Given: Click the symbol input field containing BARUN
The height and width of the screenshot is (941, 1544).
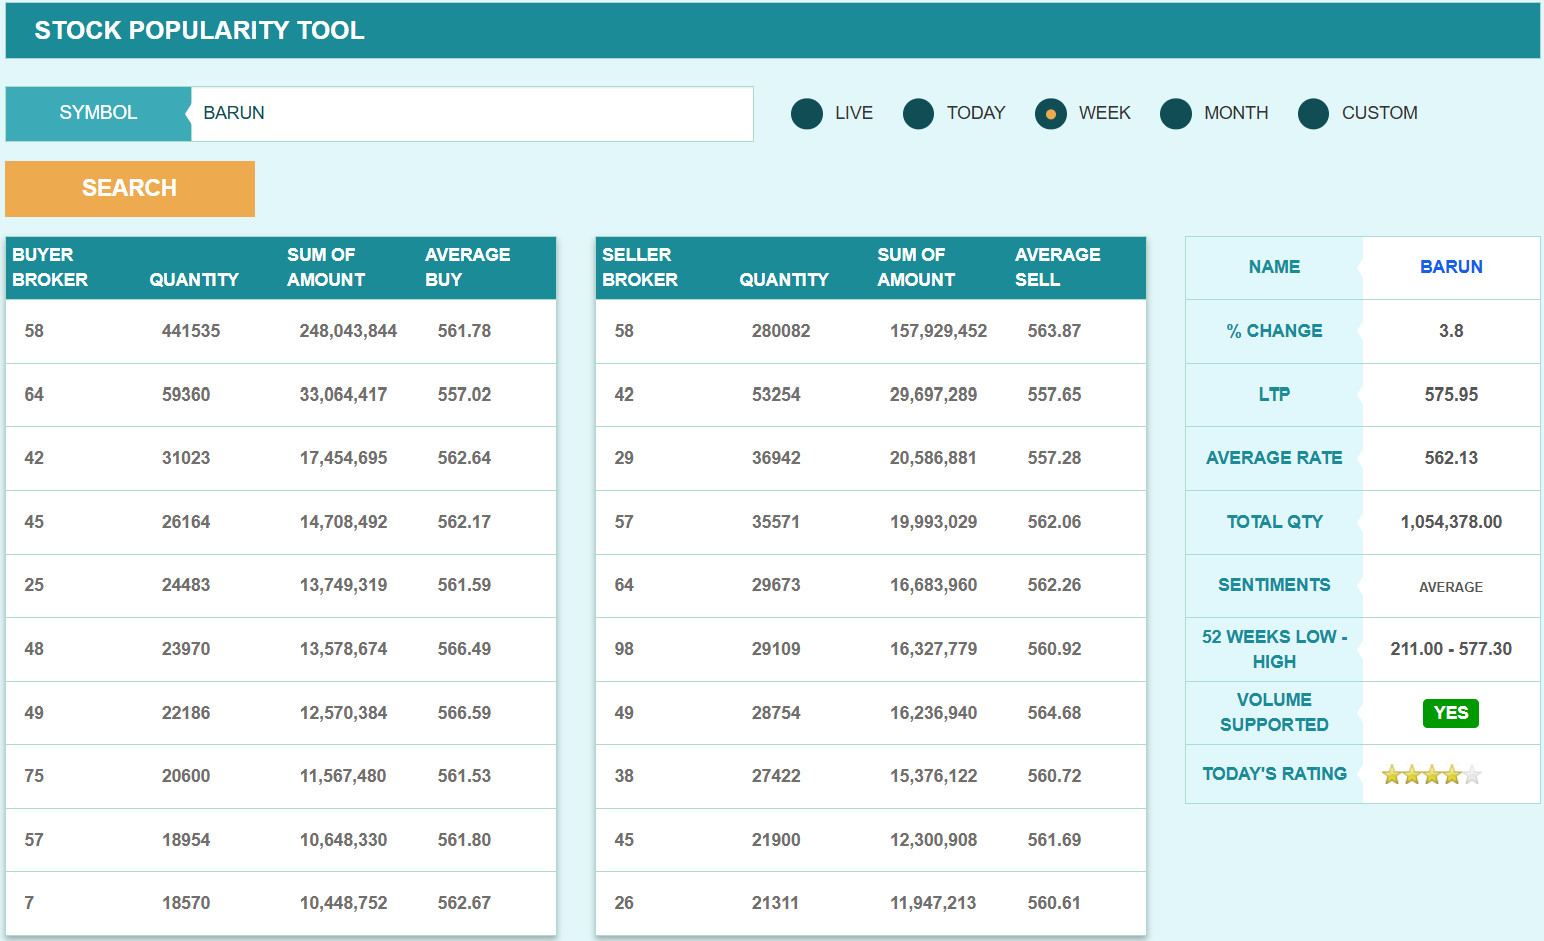Looking at the screenshot, I should tap(470, 113).
